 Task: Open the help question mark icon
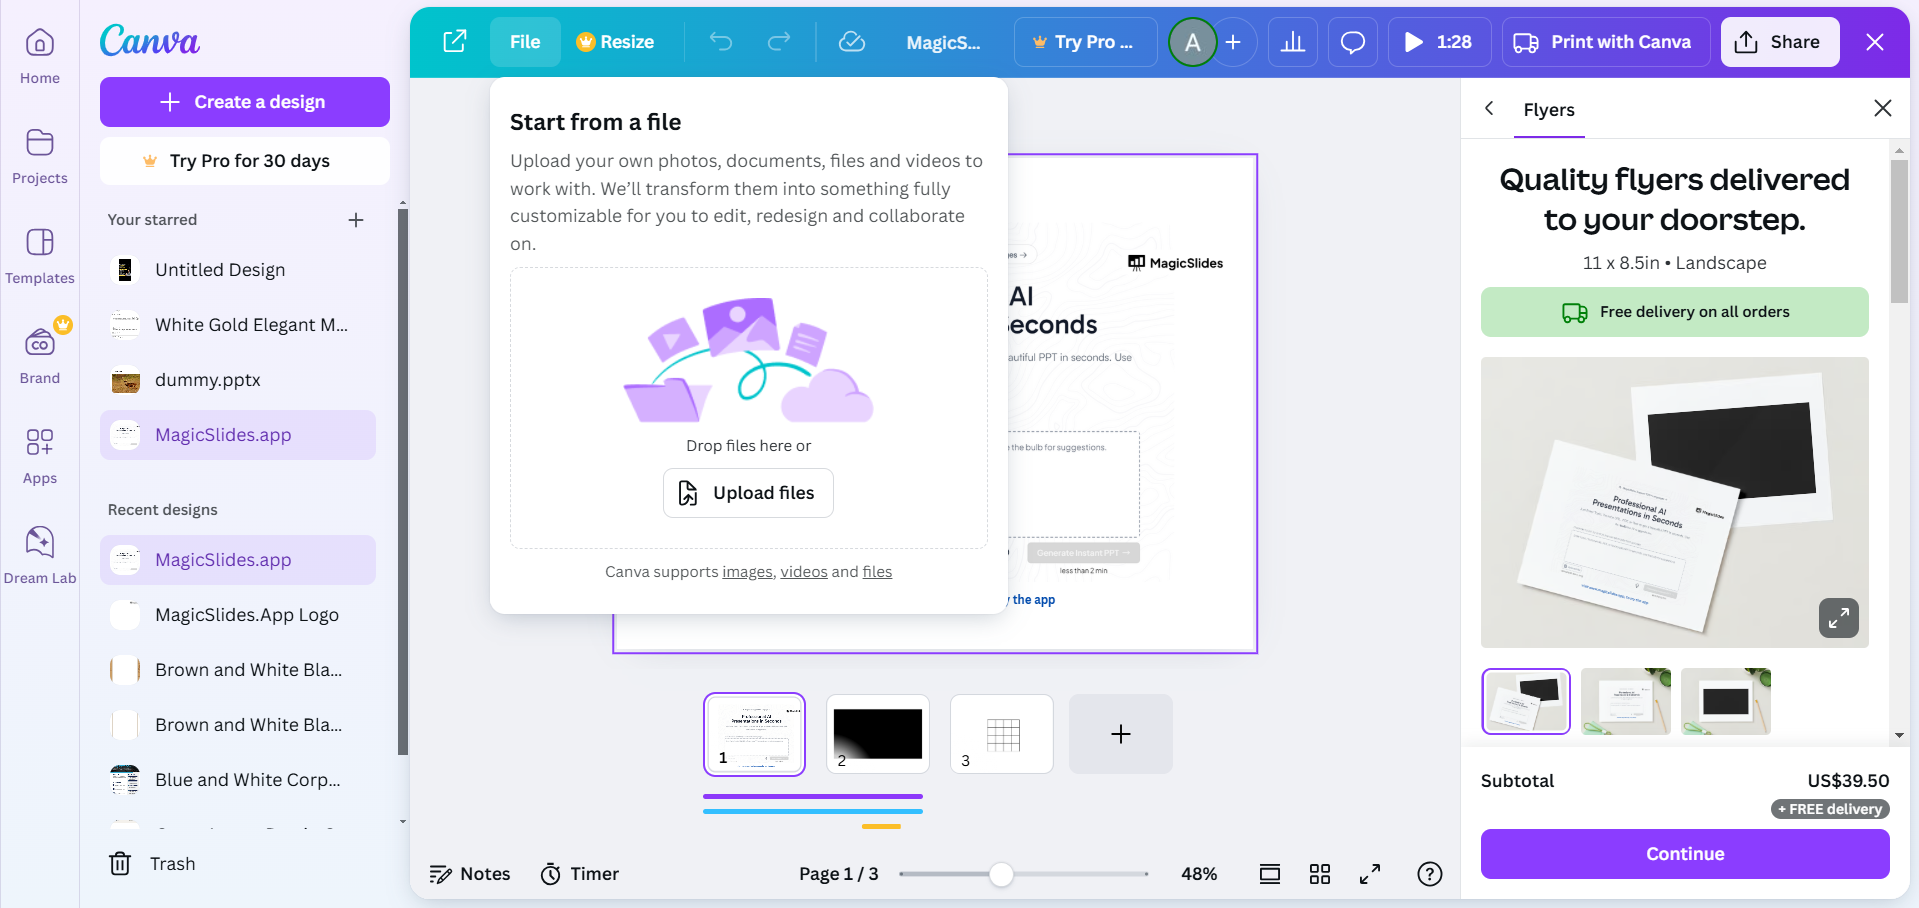[1430, 874]
